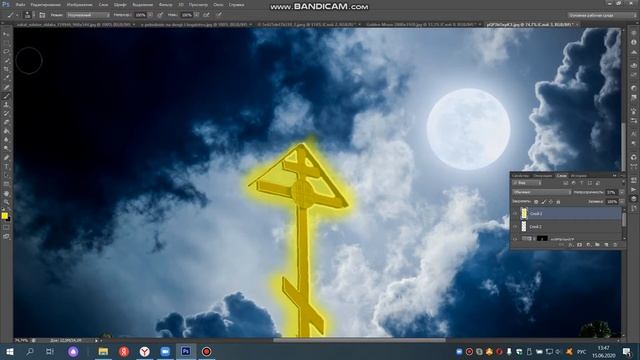
Task: Hide the third layer with black mask
Action: (515, 239)
